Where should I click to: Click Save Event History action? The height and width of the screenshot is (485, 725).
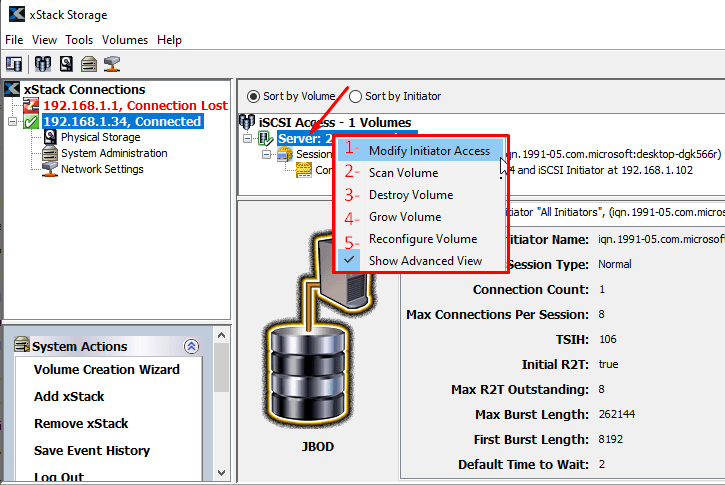coord(92,451)
